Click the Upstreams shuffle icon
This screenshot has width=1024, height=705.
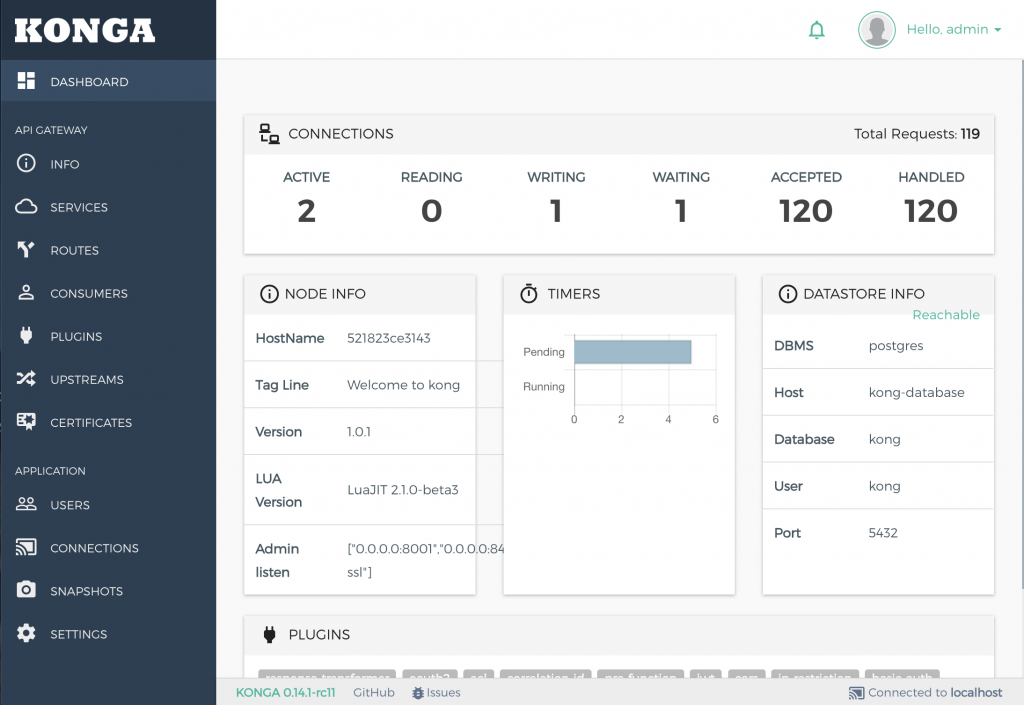[26, 379]
